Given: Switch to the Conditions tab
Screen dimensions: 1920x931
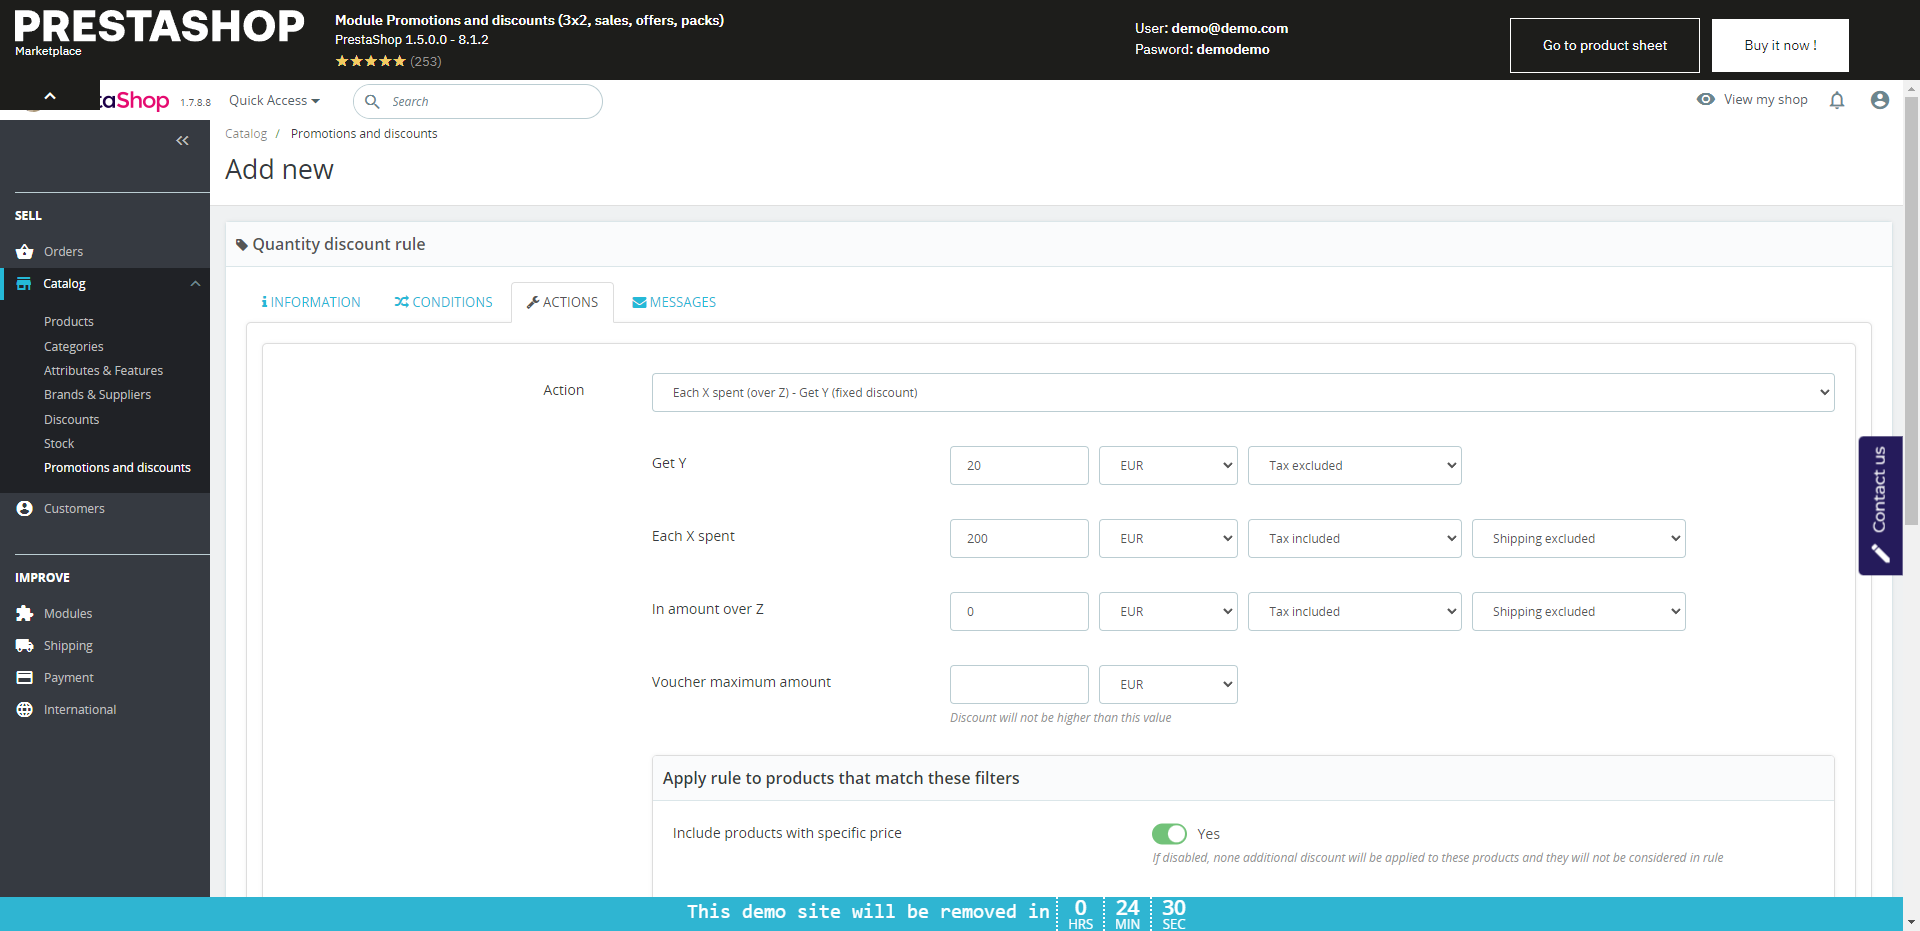Looking at the screenshot, I should 443,303.
